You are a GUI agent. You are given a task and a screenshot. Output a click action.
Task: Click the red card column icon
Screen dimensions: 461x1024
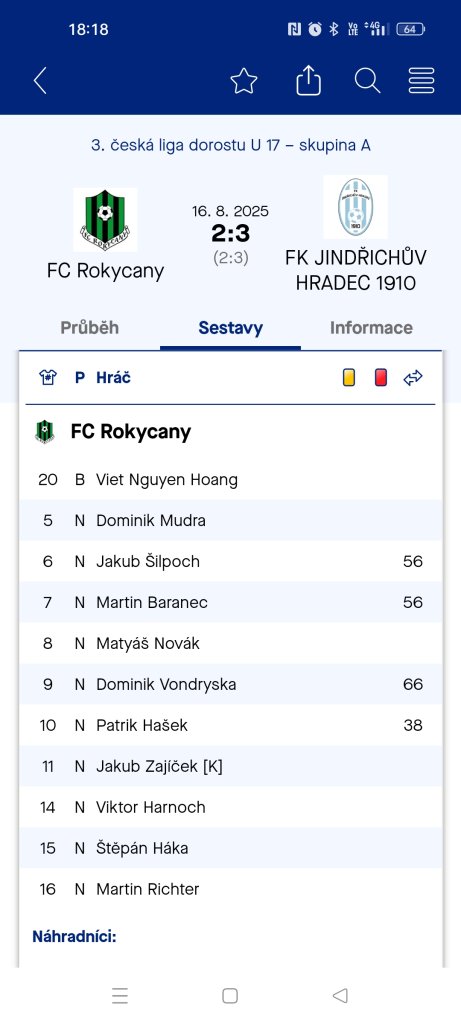click(381, 377)
